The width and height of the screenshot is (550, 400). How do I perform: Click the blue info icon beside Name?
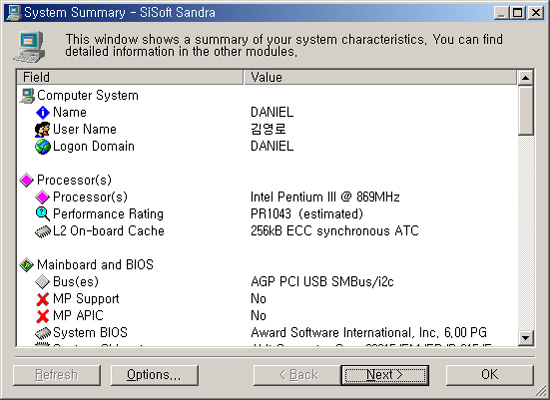click(x=42, y=113)
